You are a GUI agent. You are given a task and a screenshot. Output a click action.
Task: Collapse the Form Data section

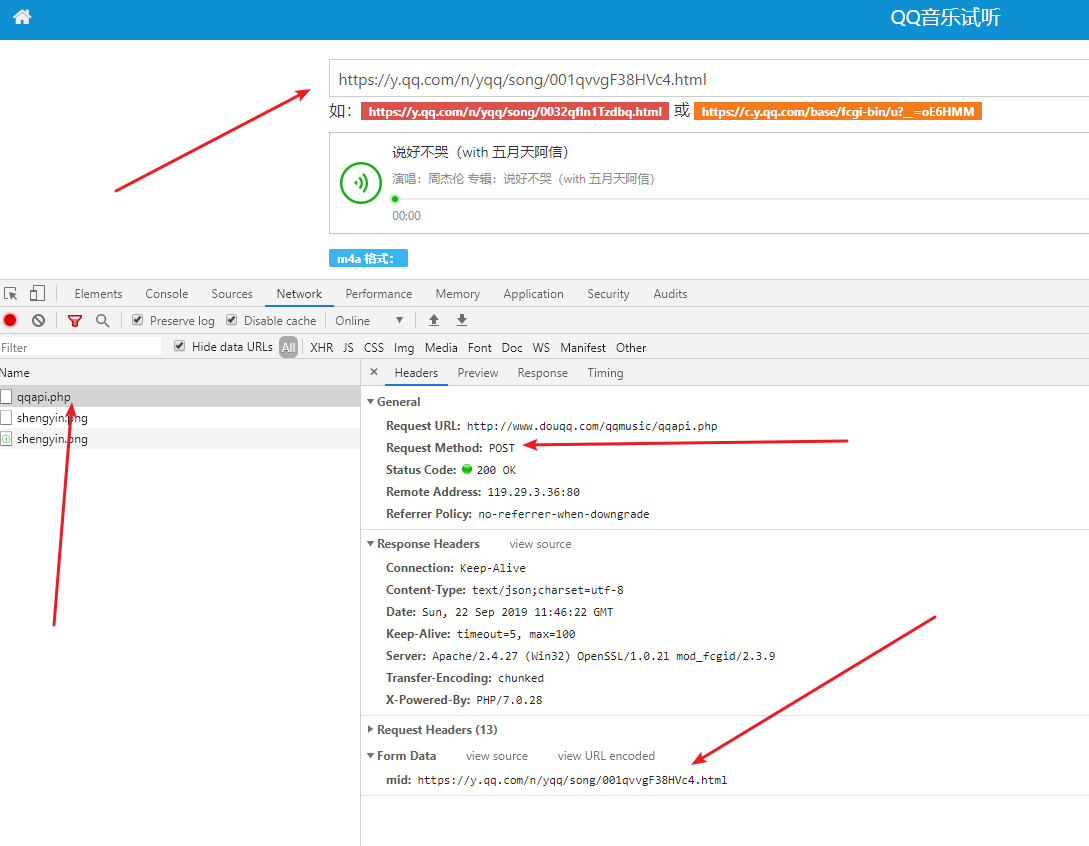(371, 755)
